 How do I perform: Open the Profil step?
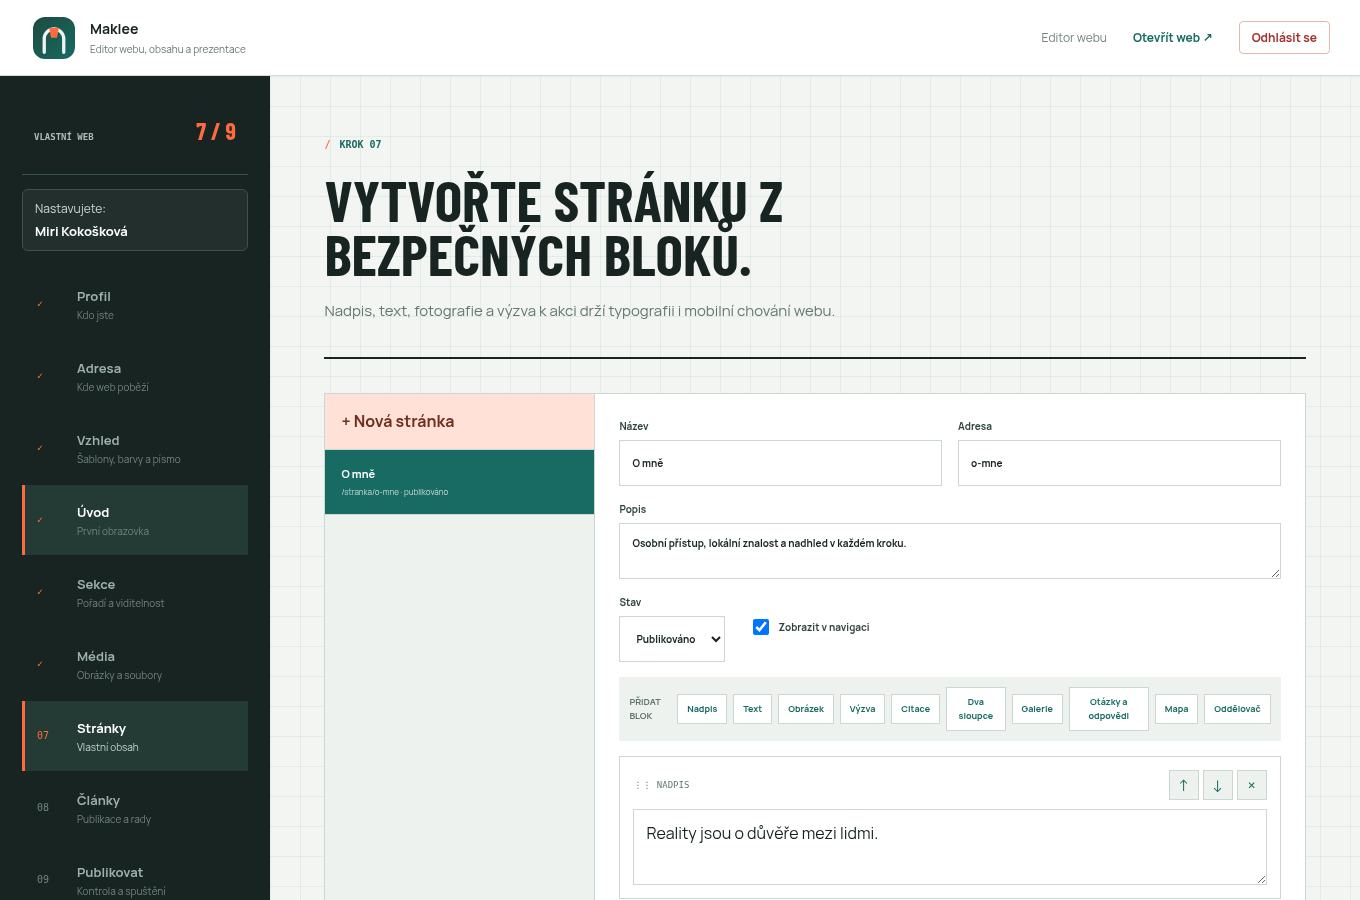[x=135, y=304]
